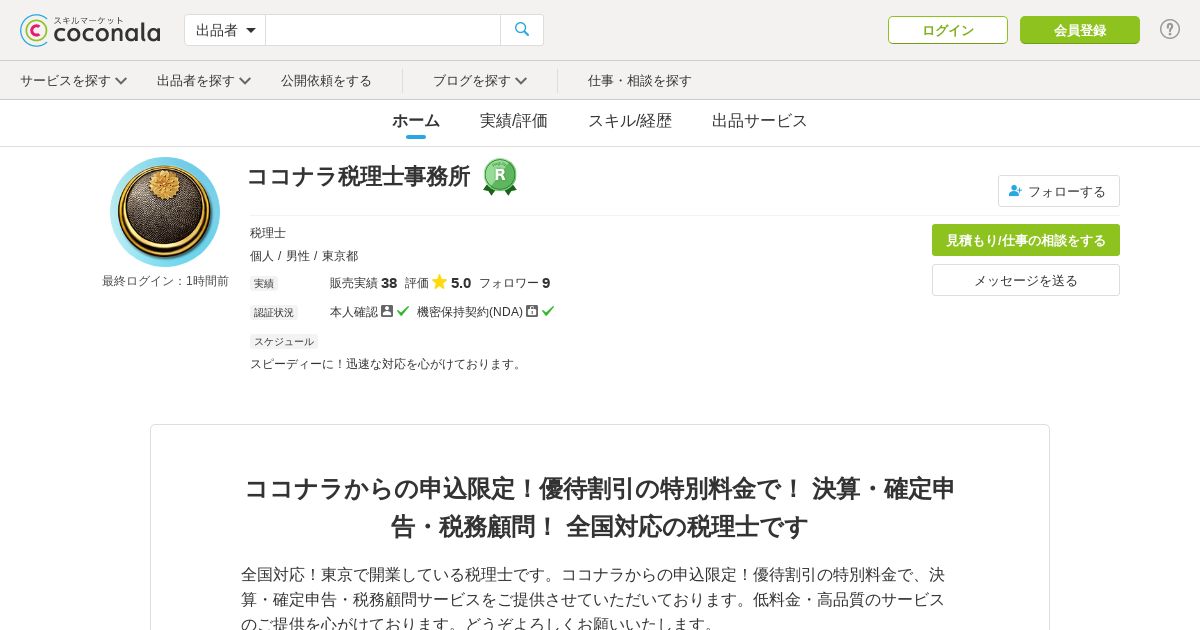Click メッセージを送る button
This screenshot has height=630, width=1200.
point(1026,280)
